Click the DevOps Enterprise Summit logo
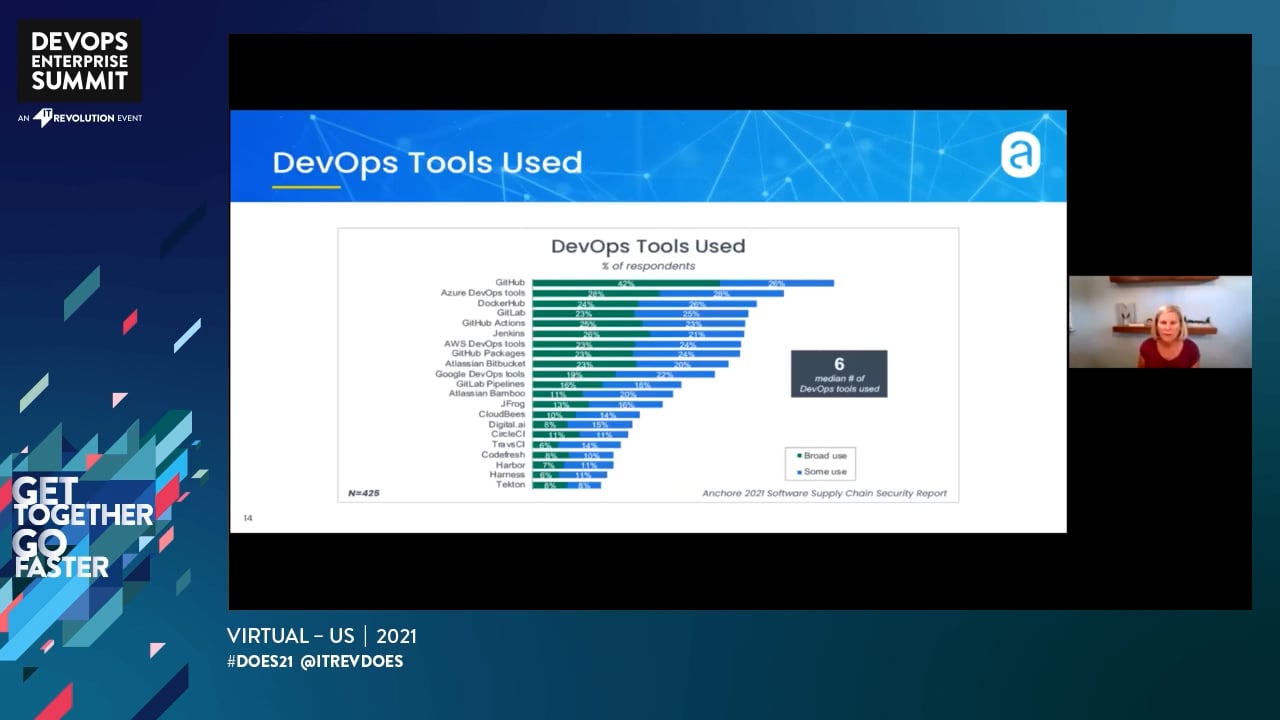The width and height of the screenshot is (1280, 720). pos(80,60)
